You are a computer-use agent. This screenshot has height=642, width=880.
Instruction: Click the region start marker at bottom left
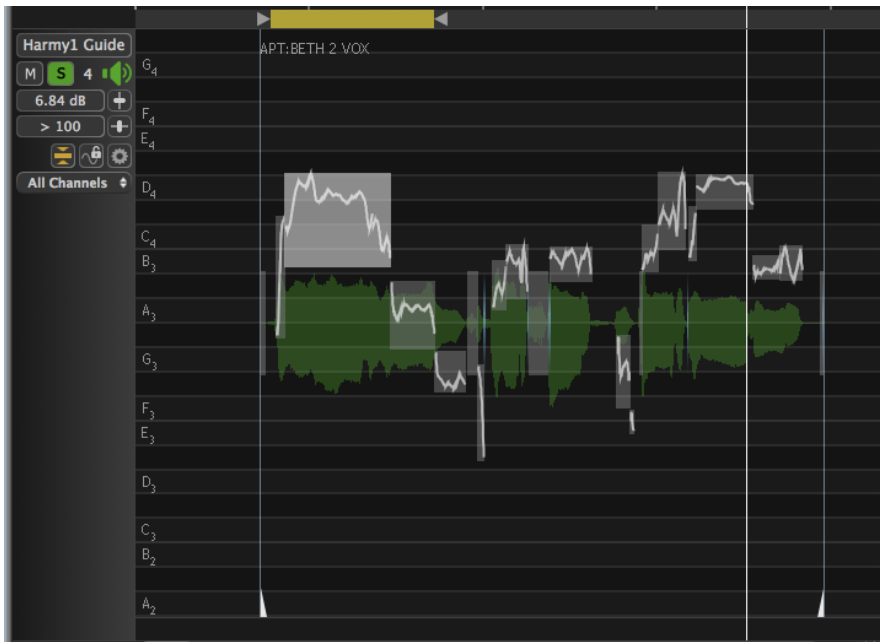[x=263, y=604]
